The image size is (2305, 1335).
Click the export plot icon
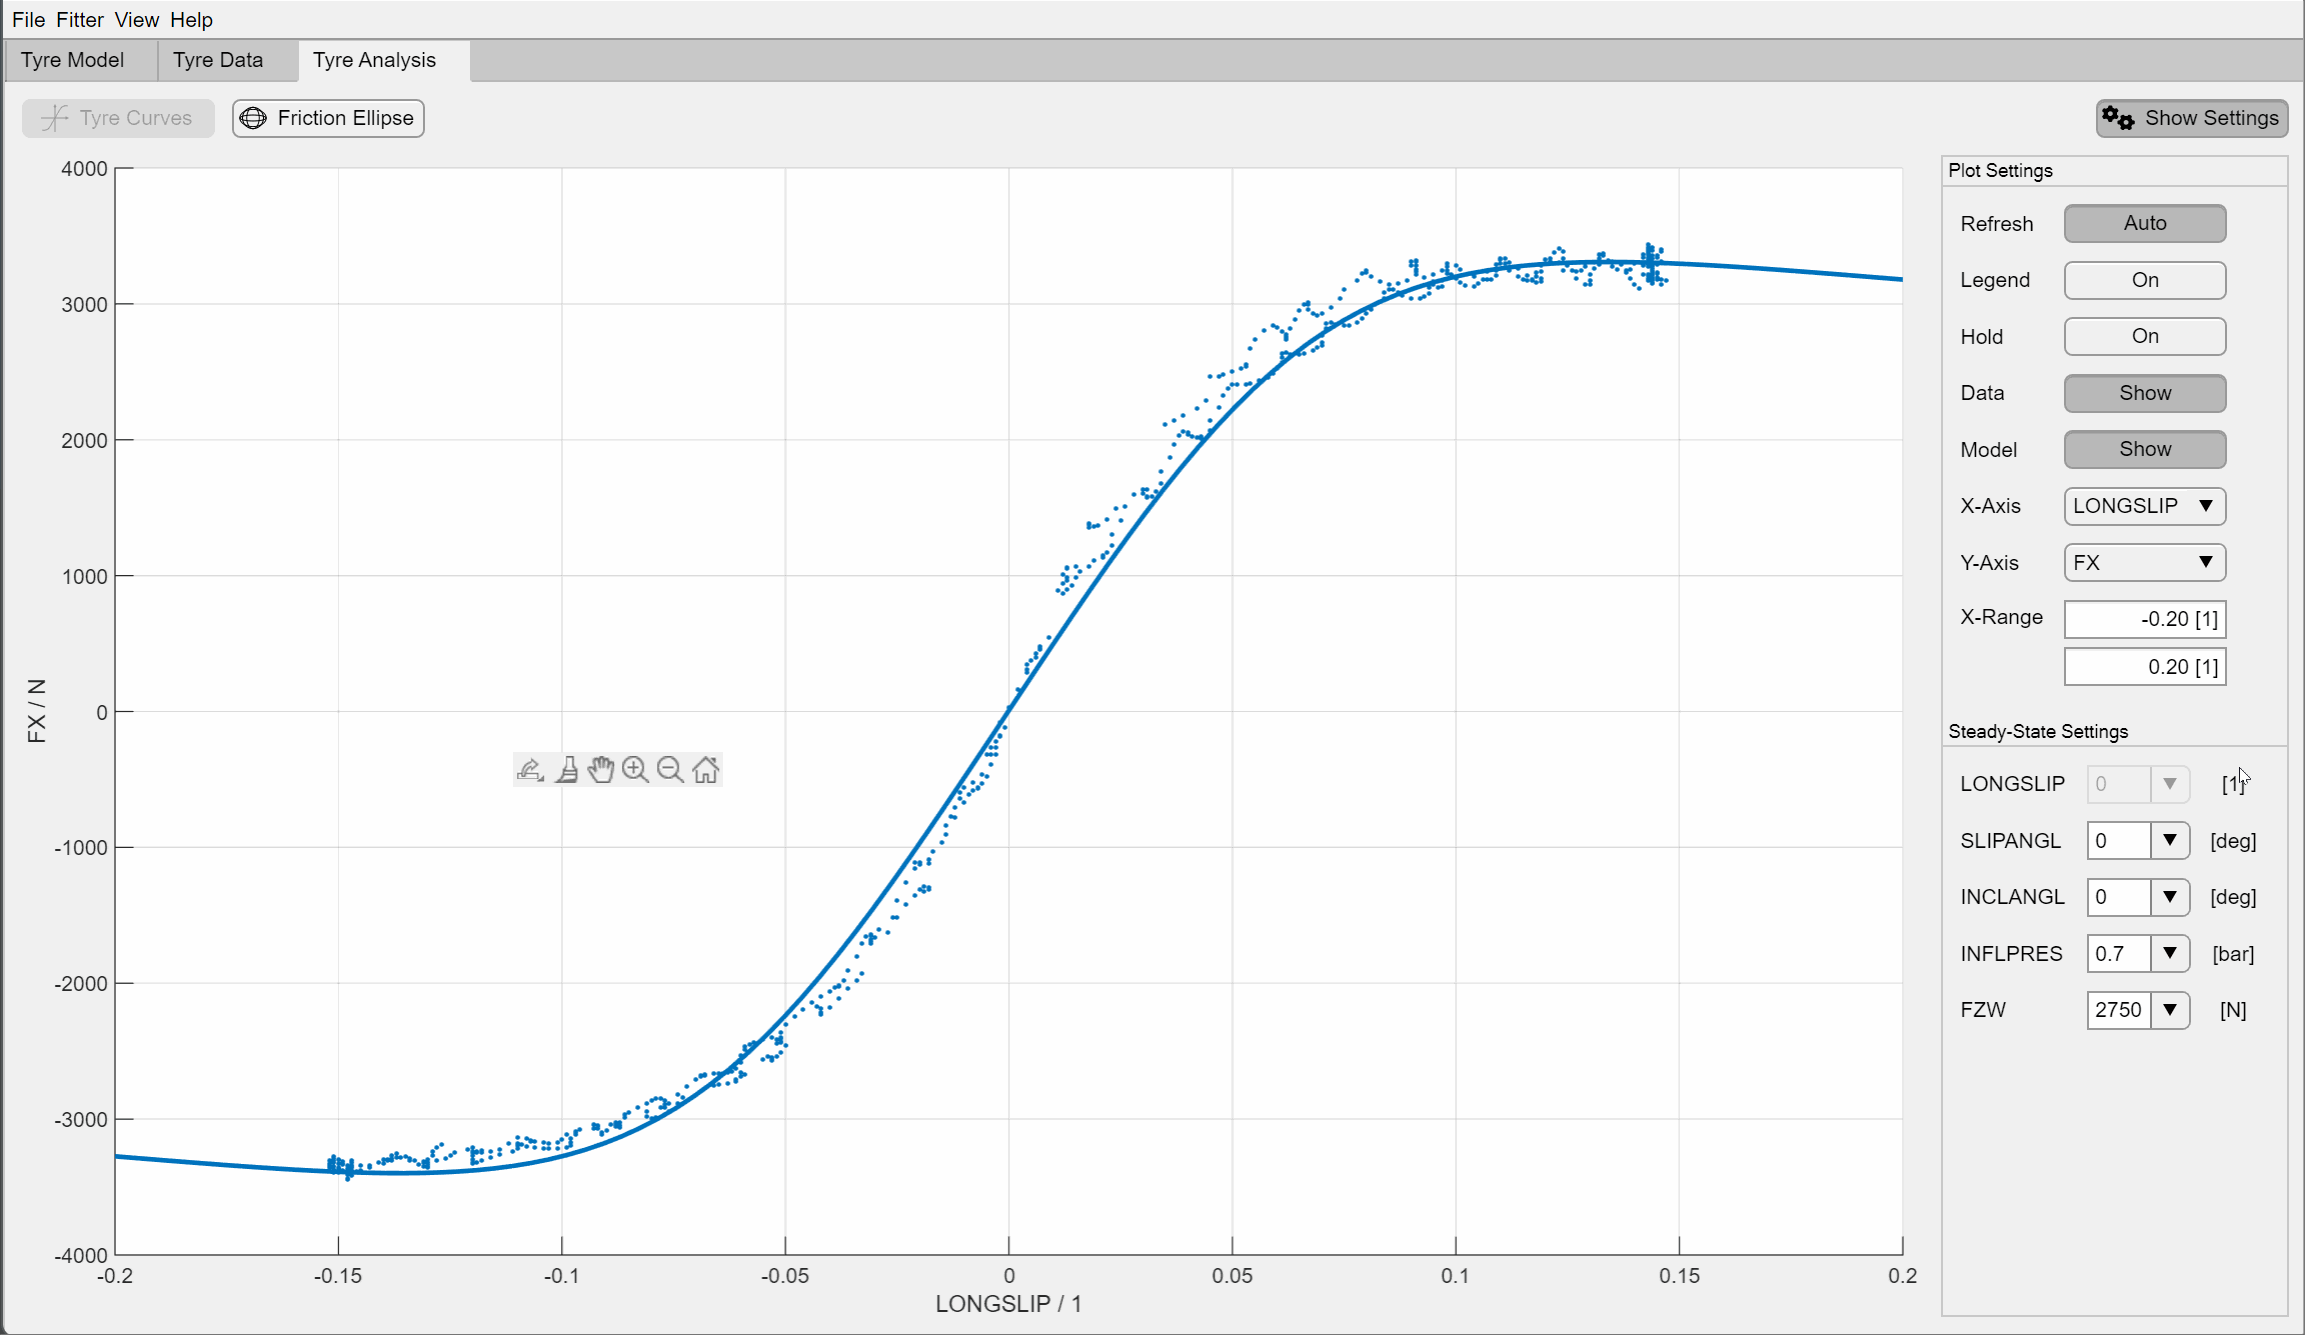(530, 770)
